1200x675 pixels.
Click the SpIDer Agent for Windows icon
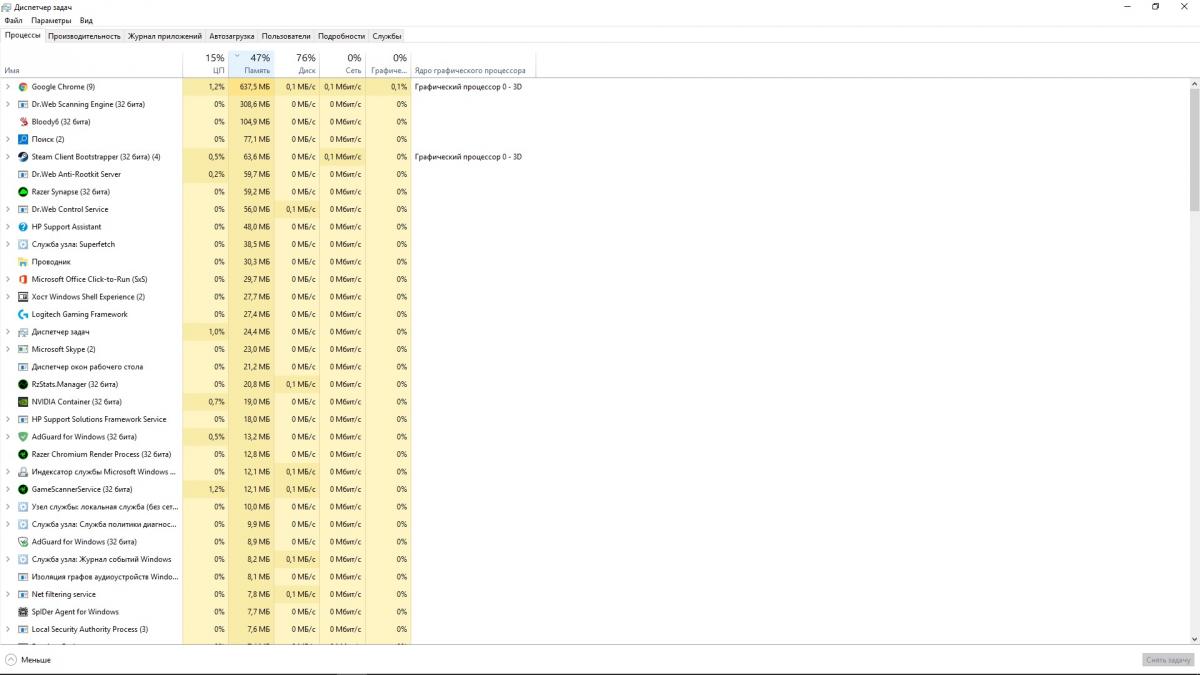(23, 612)
